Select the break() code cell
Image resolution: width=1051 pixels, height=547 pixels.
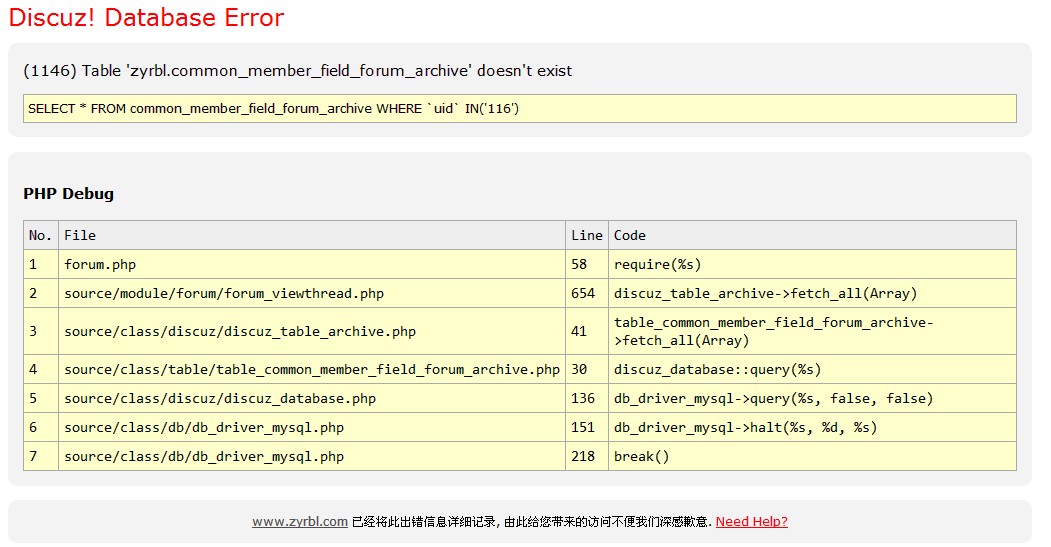point(812,457)
